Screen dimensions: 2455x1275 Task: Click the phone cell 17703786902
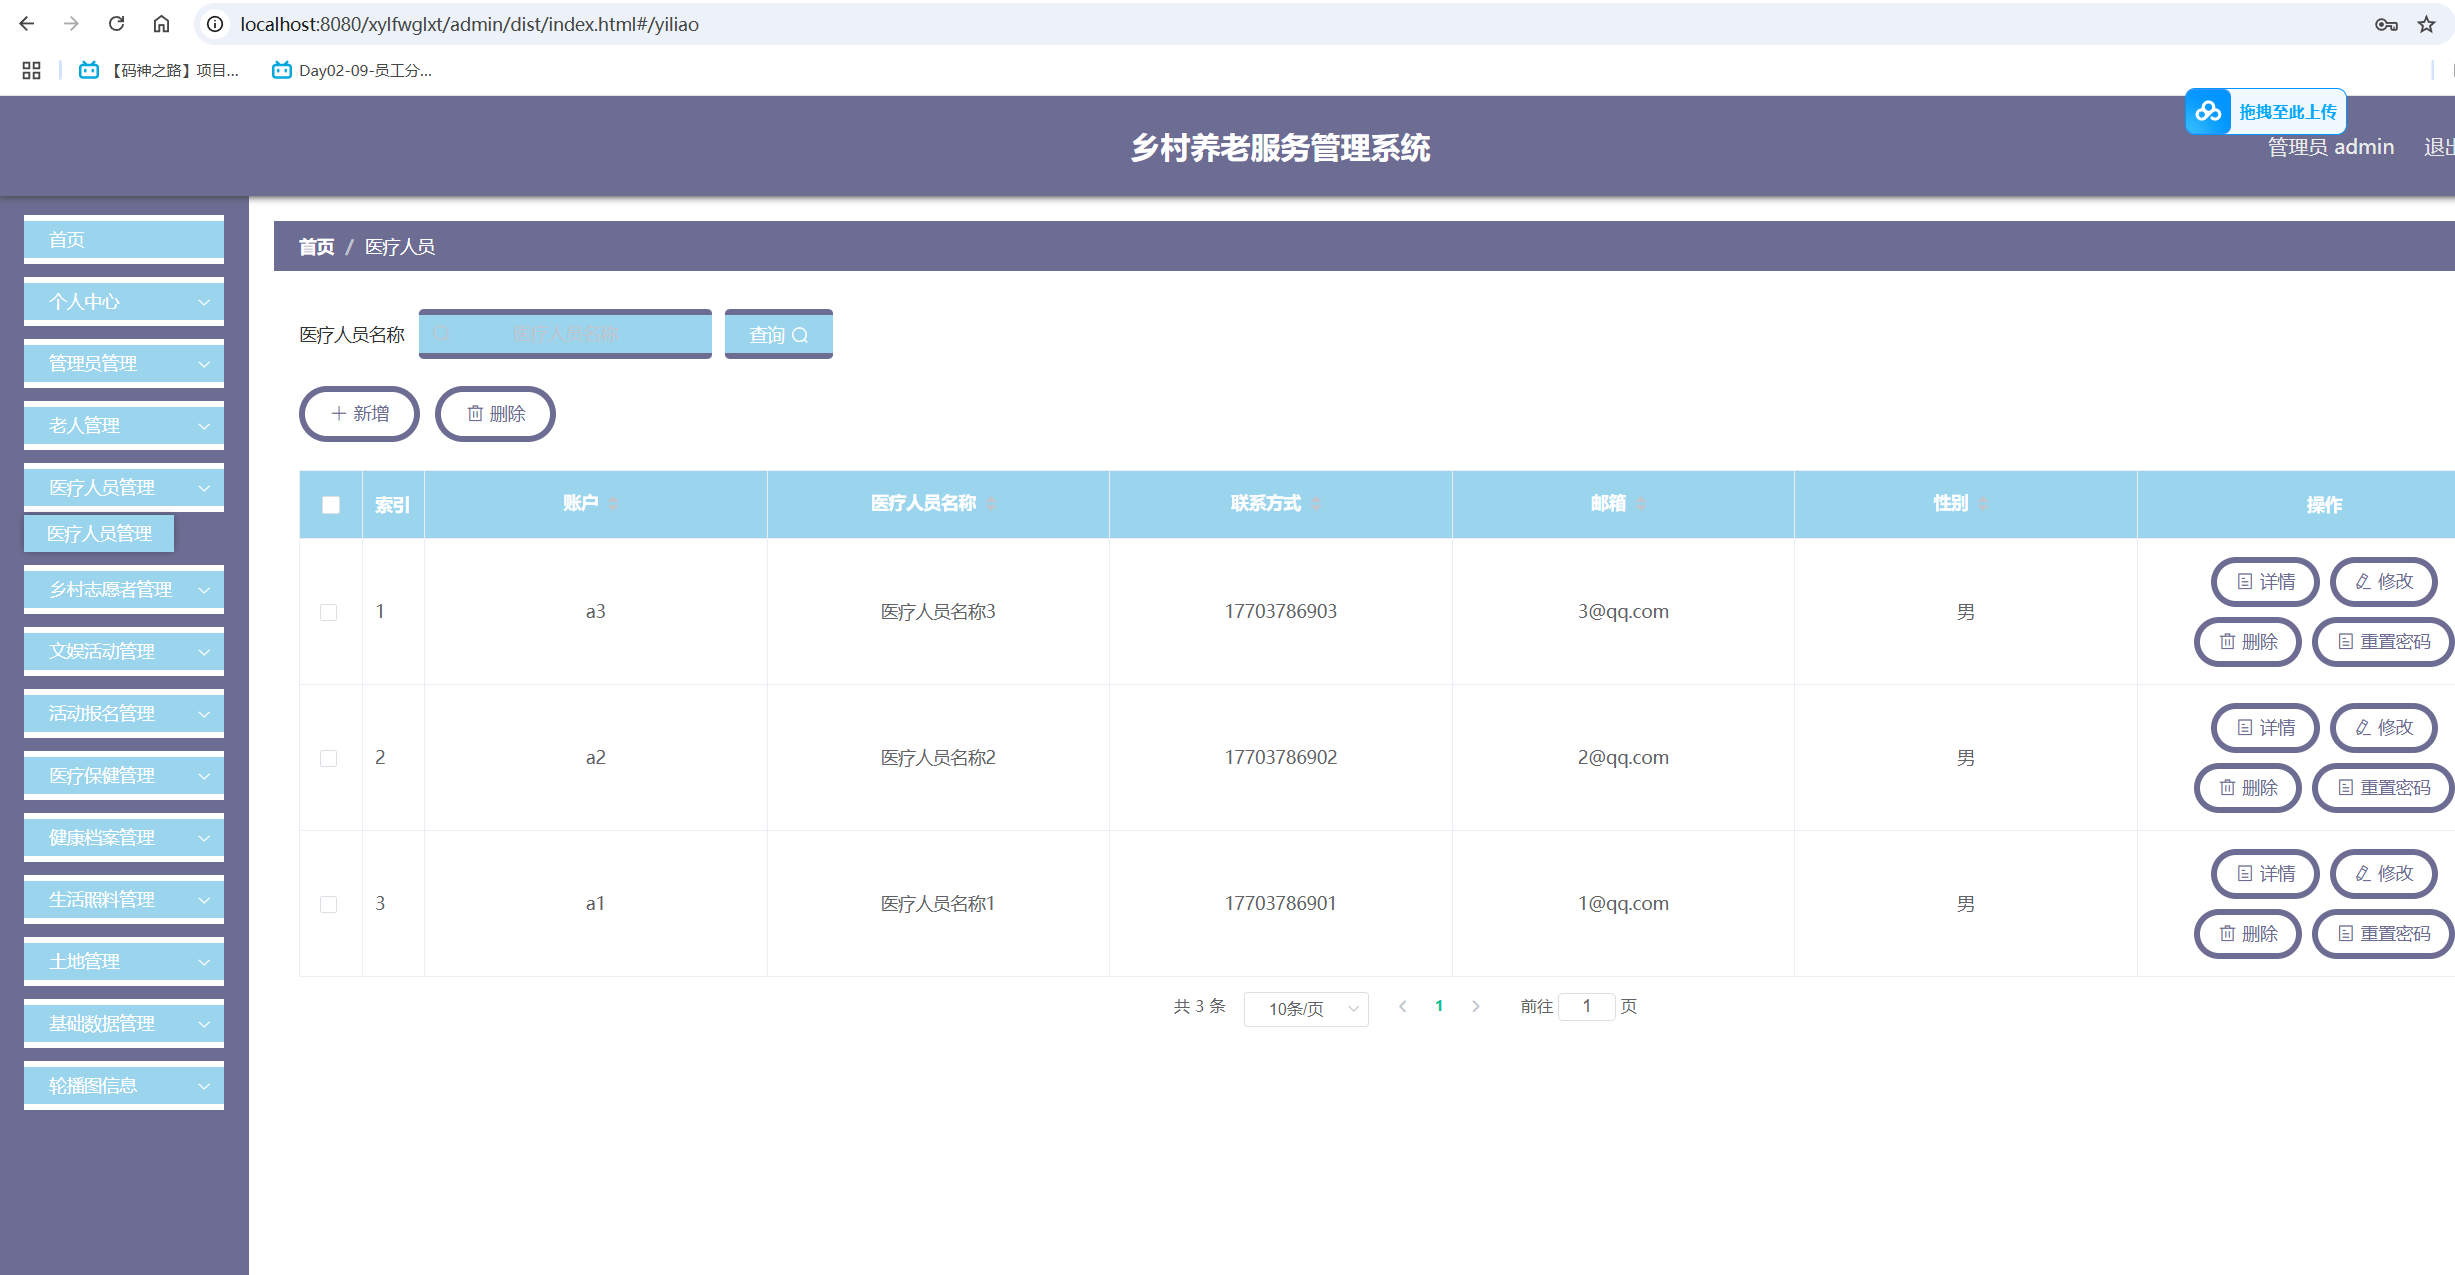[x=1280, y=758]
